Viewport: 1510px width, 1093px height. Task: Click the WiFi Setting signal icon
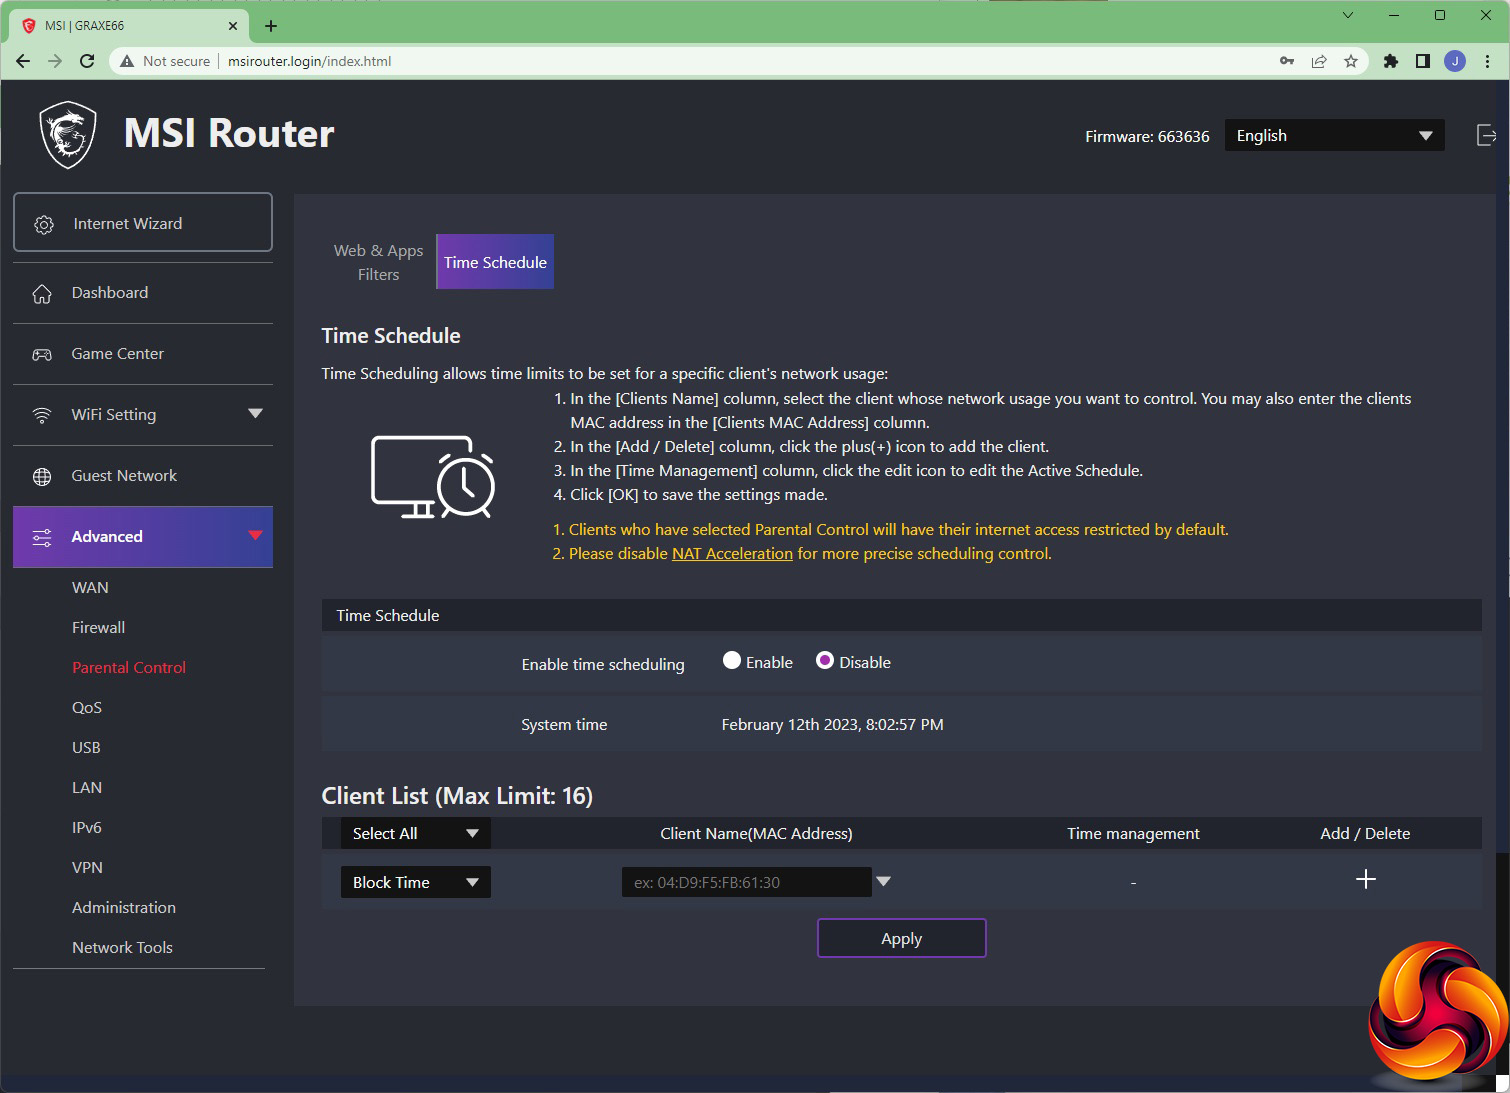pyautogui.click(x=42, y=415)
